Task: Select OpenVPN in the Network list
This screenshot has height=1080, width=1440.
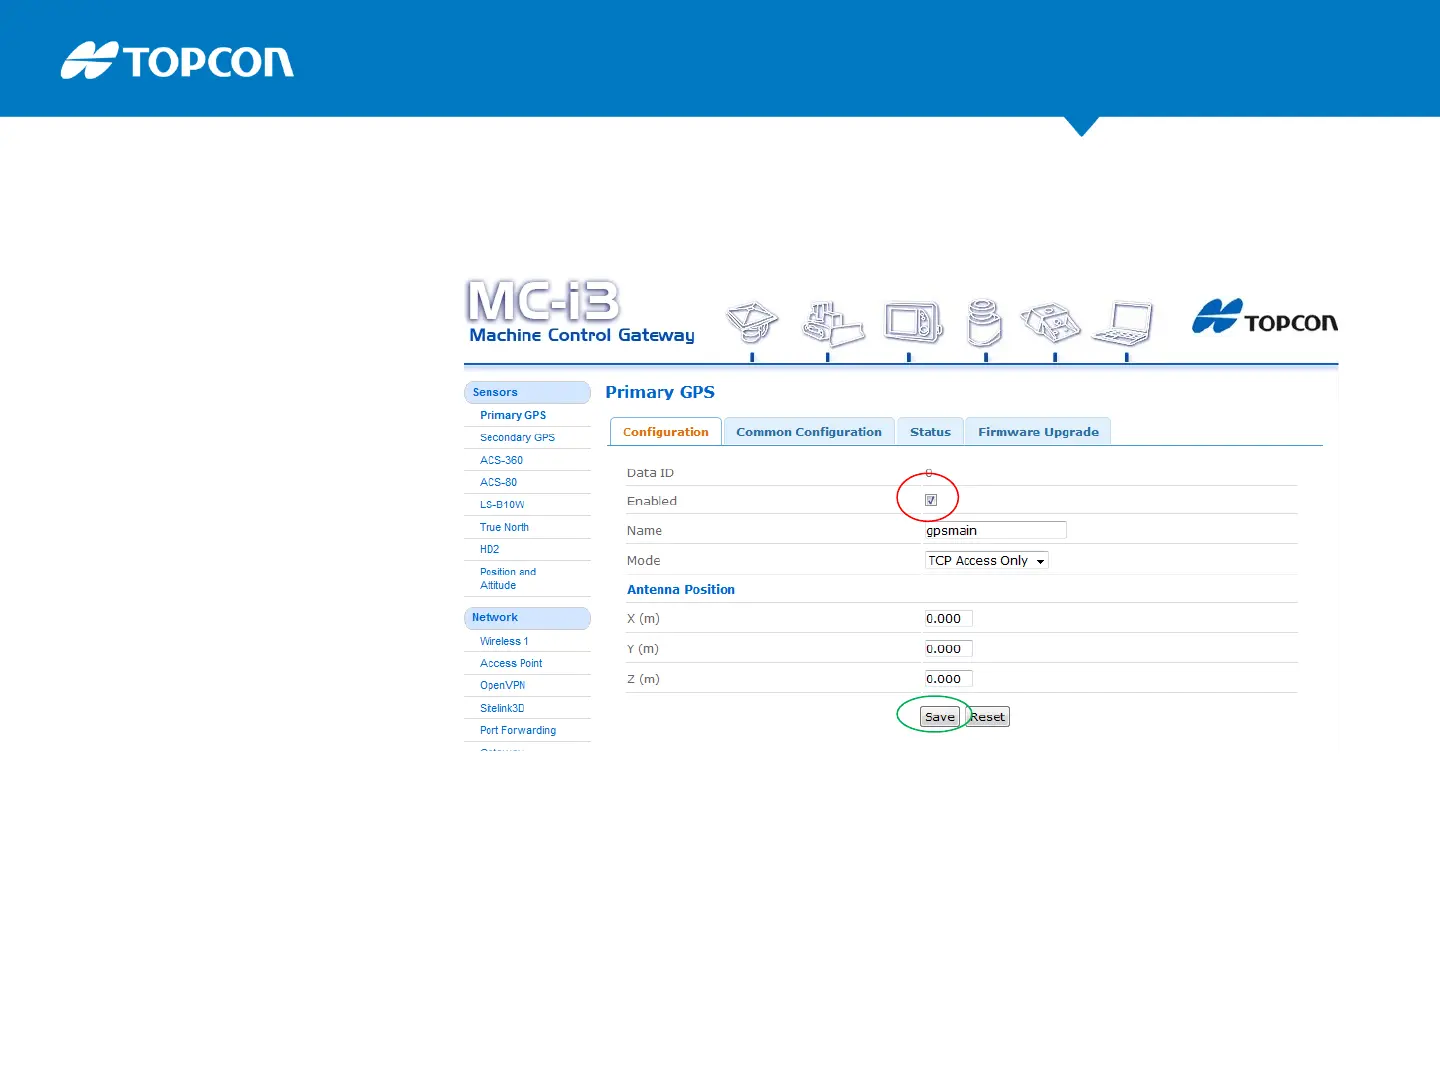Action: [502, 686]
